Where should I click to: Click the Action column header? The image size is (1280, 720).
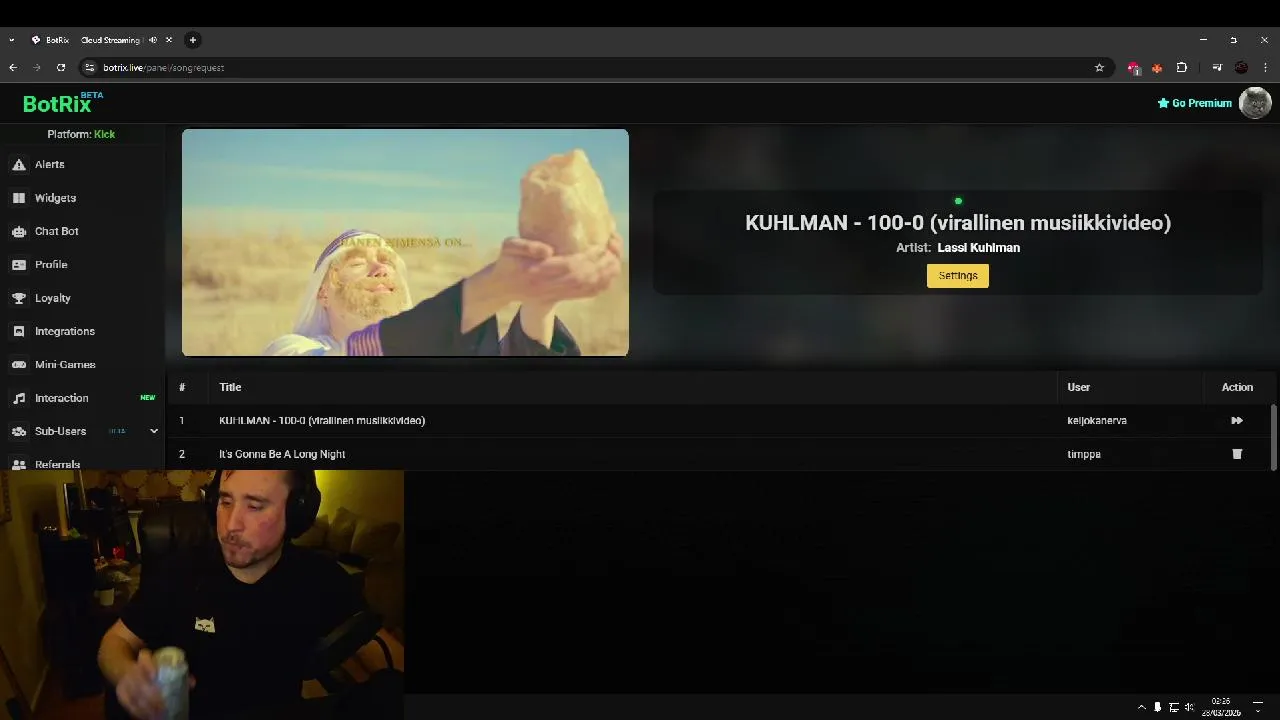click(1237, 387)
